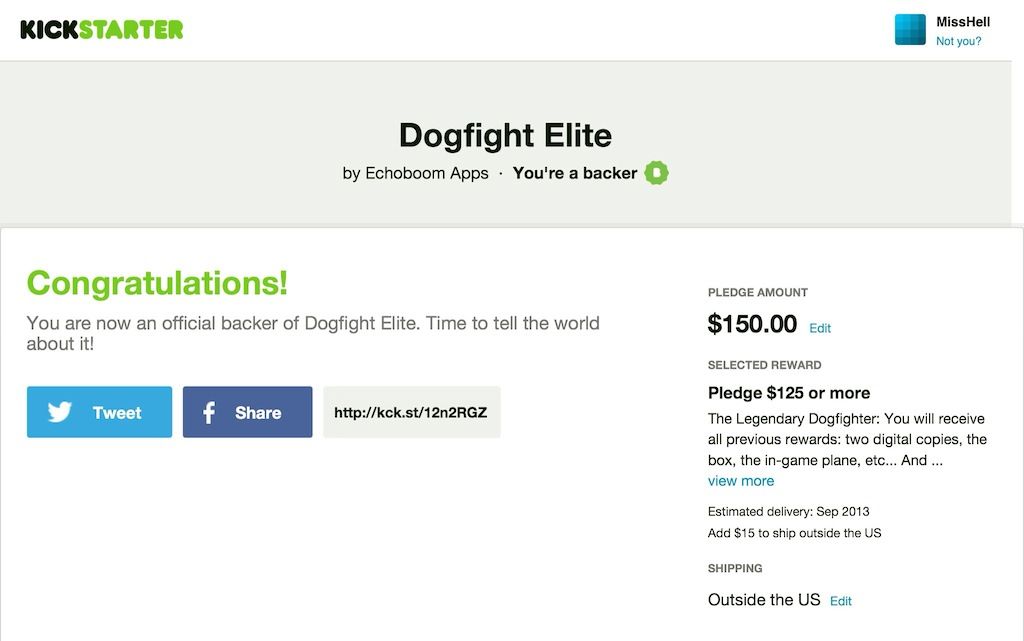The width and height of the screenshot is (1024, 641).
Task: Visit the Echoboom Apps creator link
Action: (x=426, y=173)
